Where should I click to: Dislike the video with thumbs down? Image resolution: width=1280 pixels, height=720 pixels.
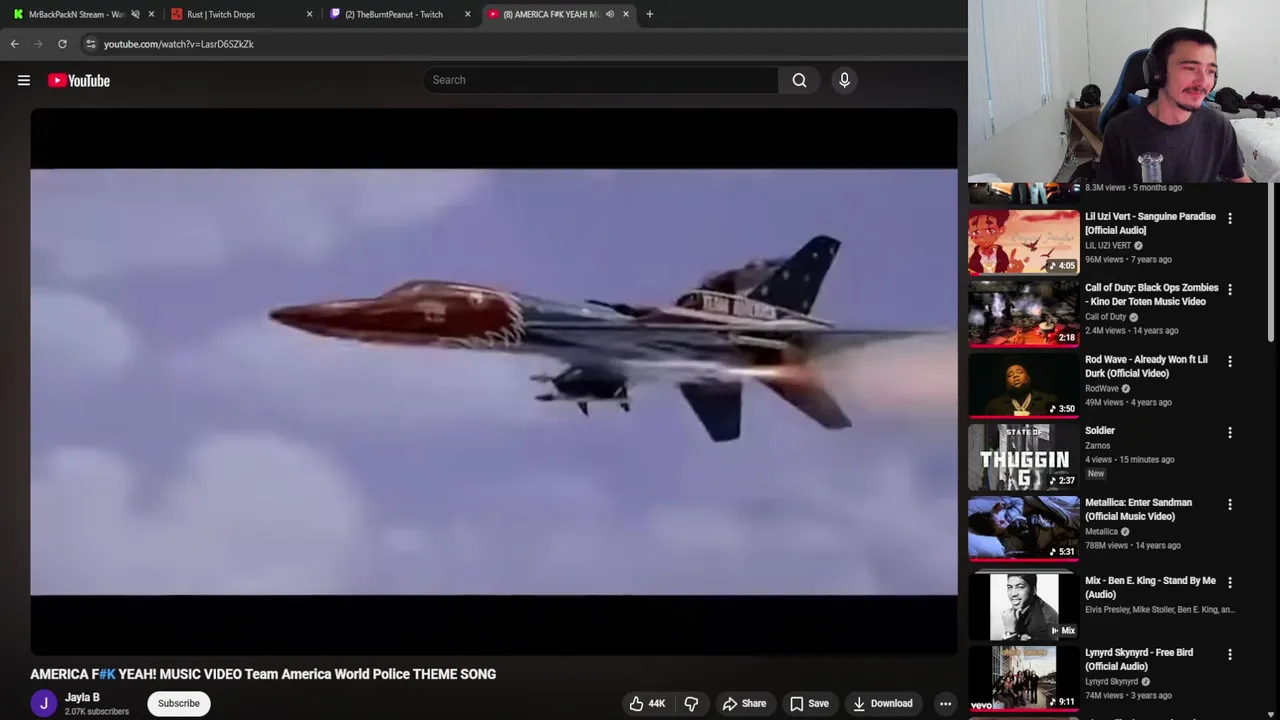[691, 703]
